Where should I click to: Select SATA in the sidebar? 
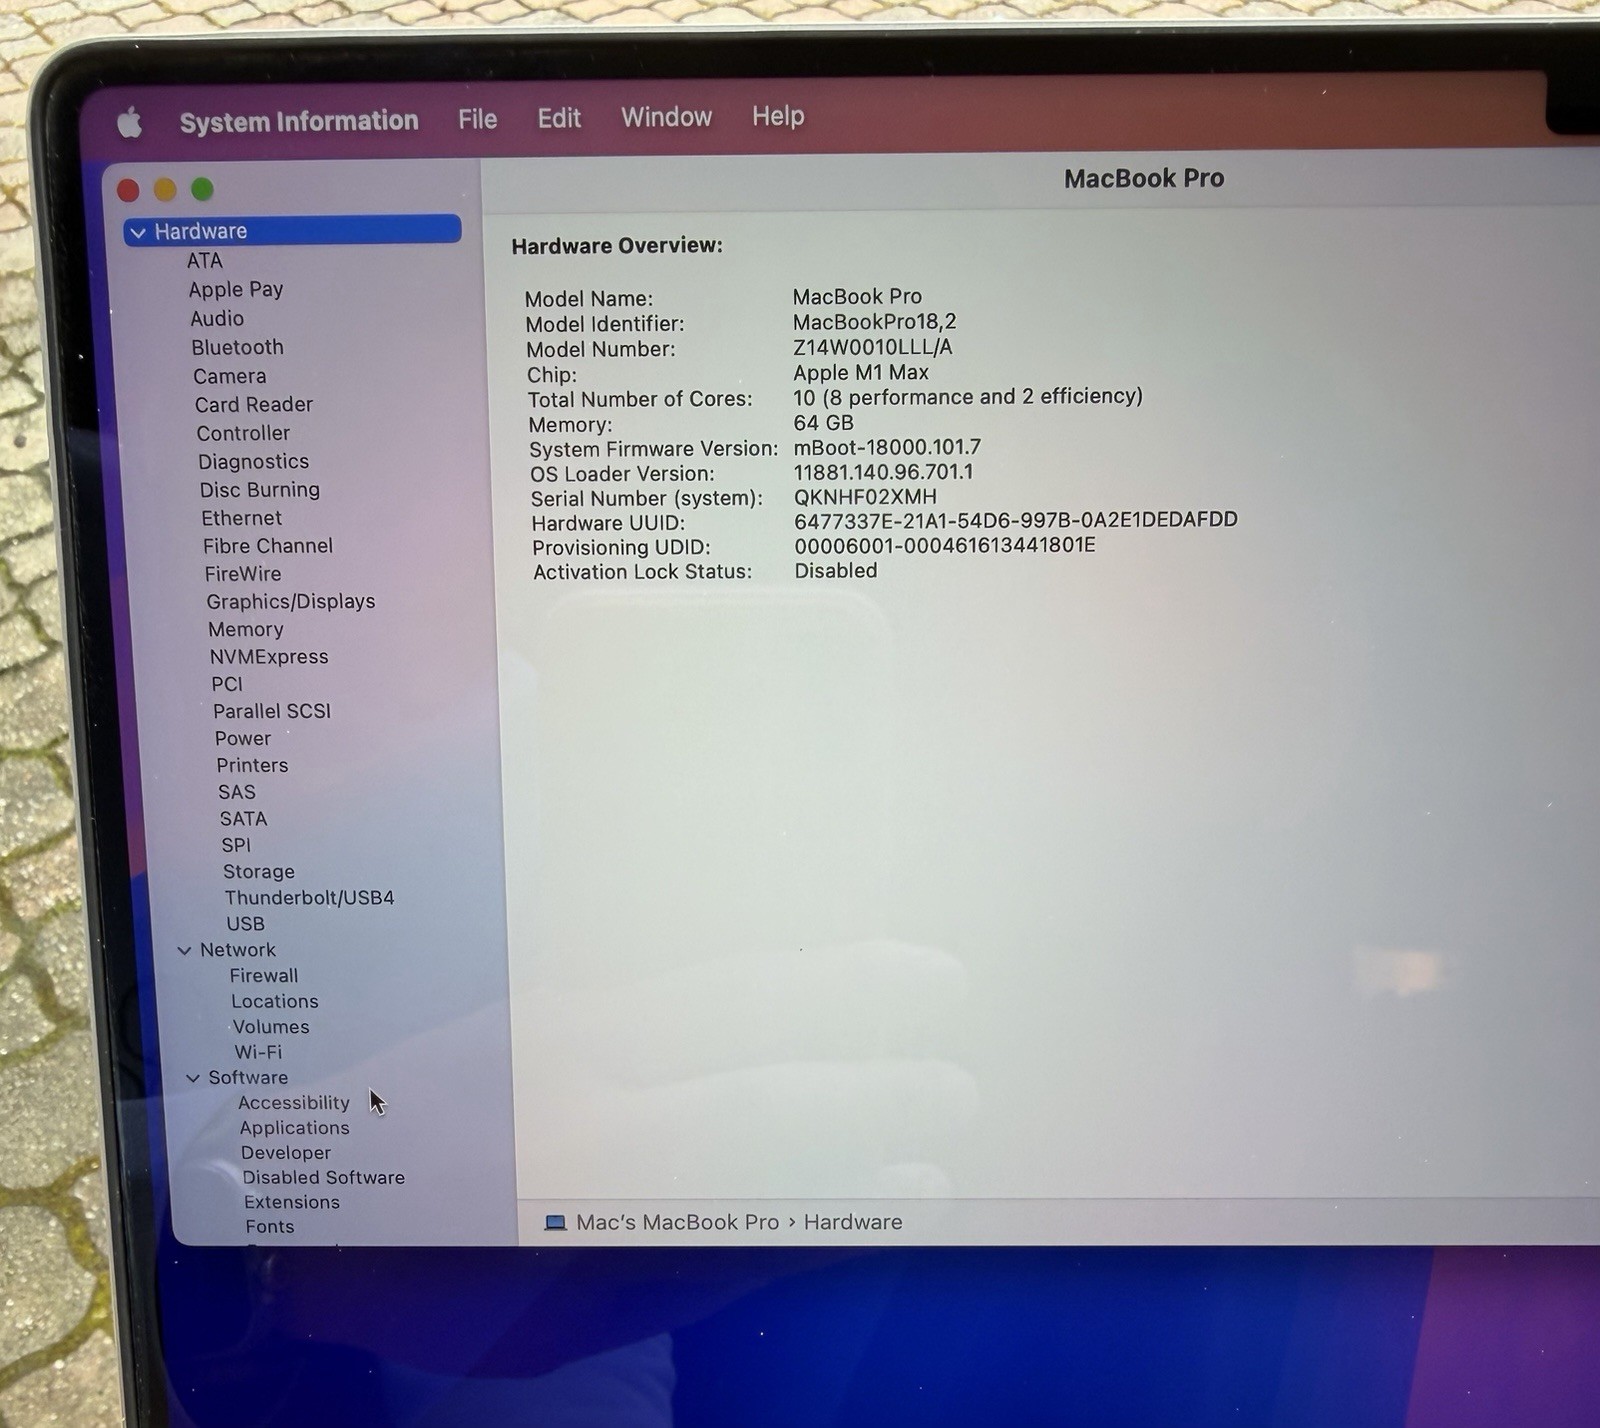point(244,819)
